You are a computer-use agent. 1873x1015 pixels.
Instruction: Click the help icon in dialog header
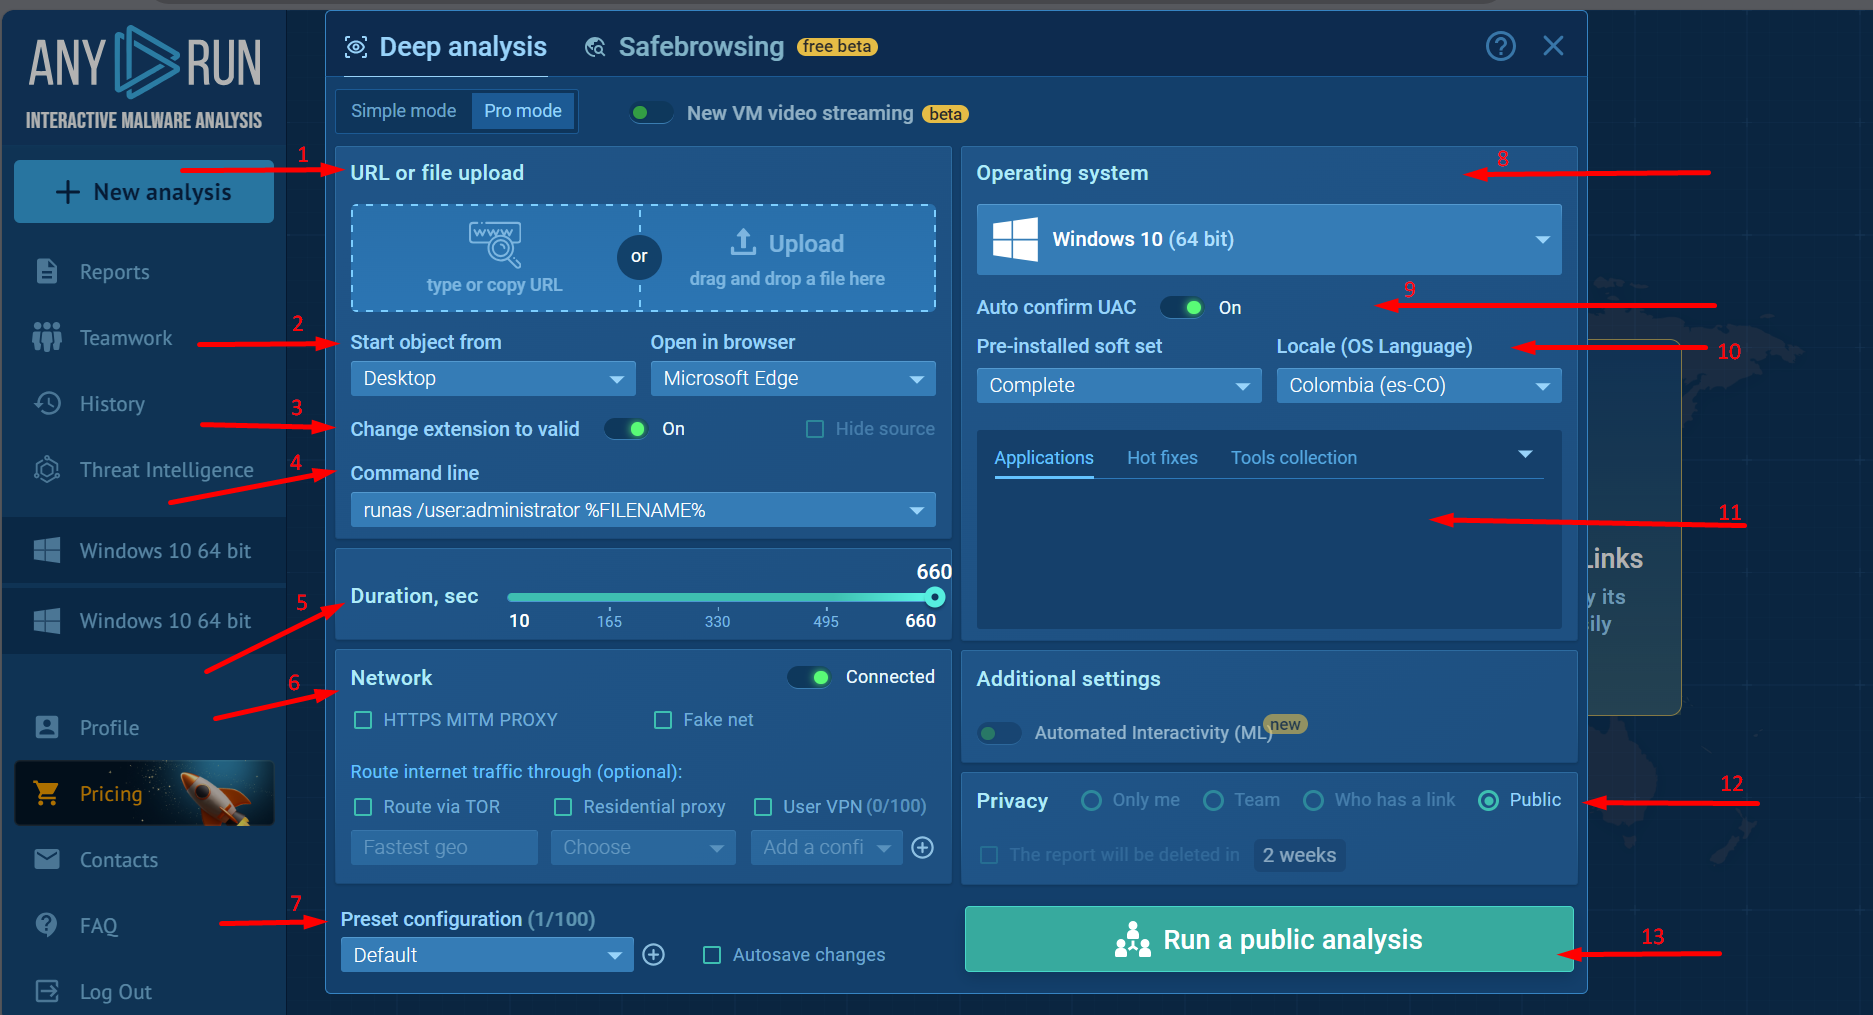[1500, 46]
